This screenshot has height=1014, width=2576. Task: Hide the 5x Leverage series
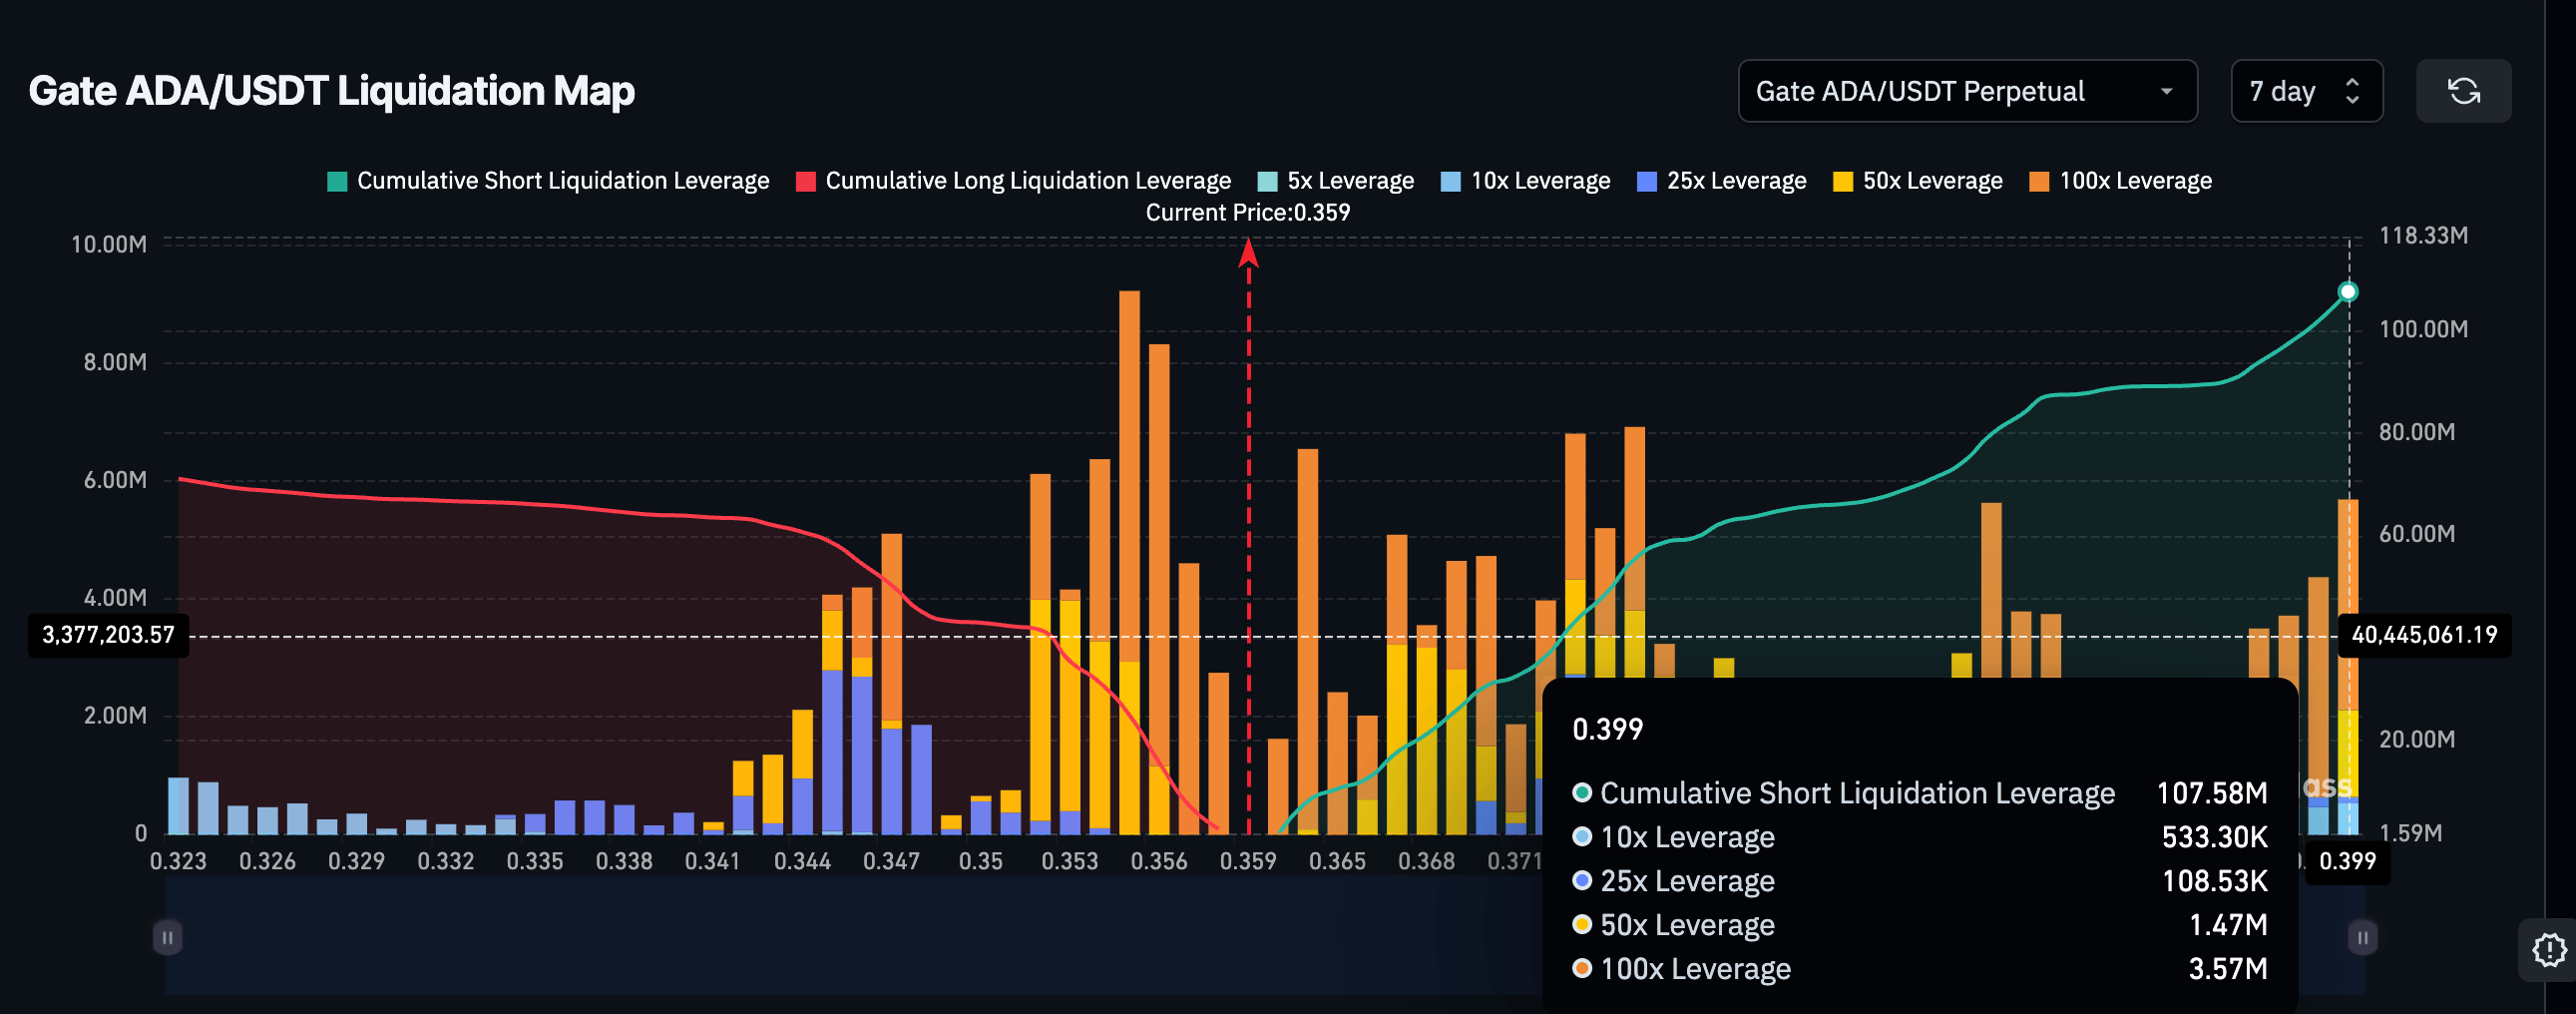pyautogui.click(x=1335, y=181)
